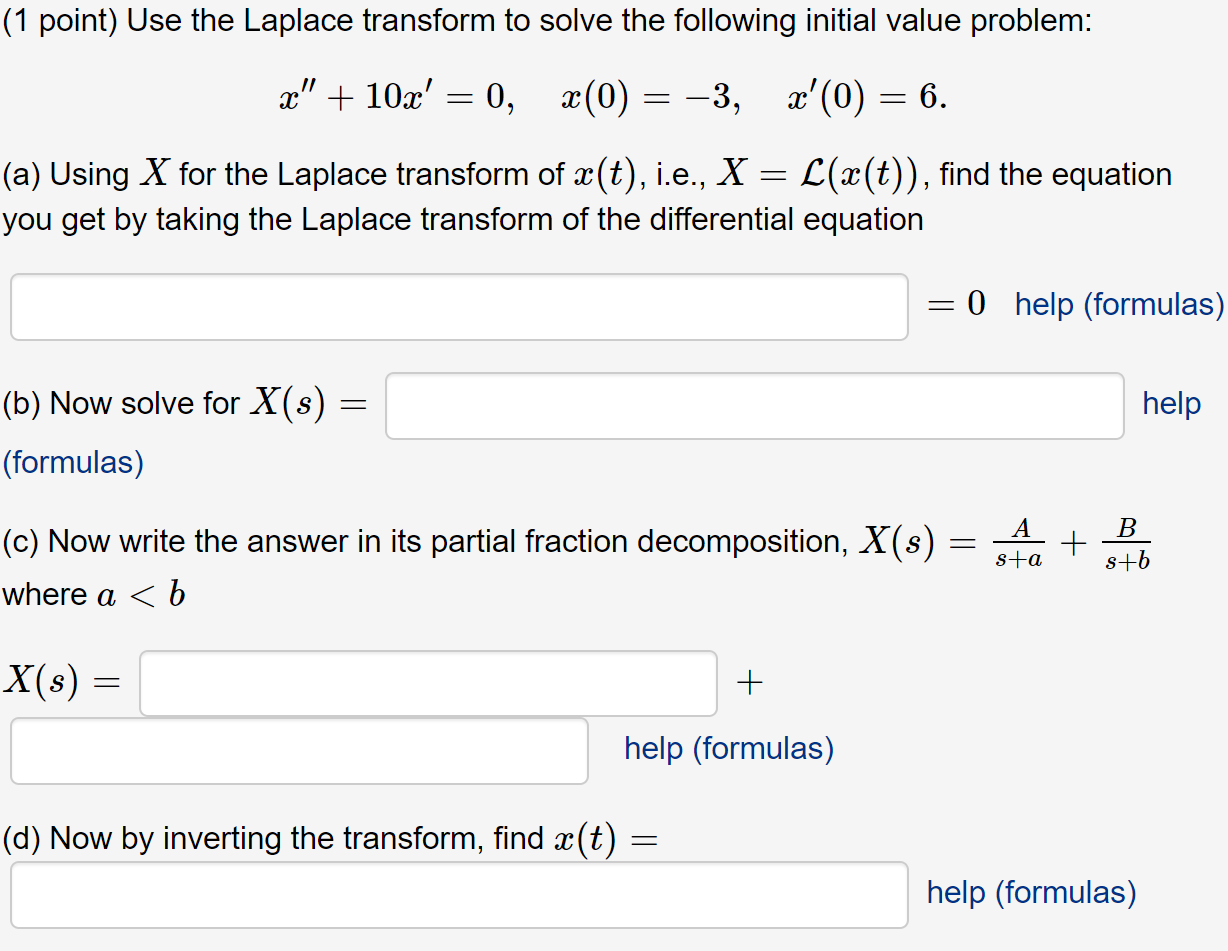Open help (formulas) link in part (c)
Screen dimensions: 1228x951
click(729, 749)
